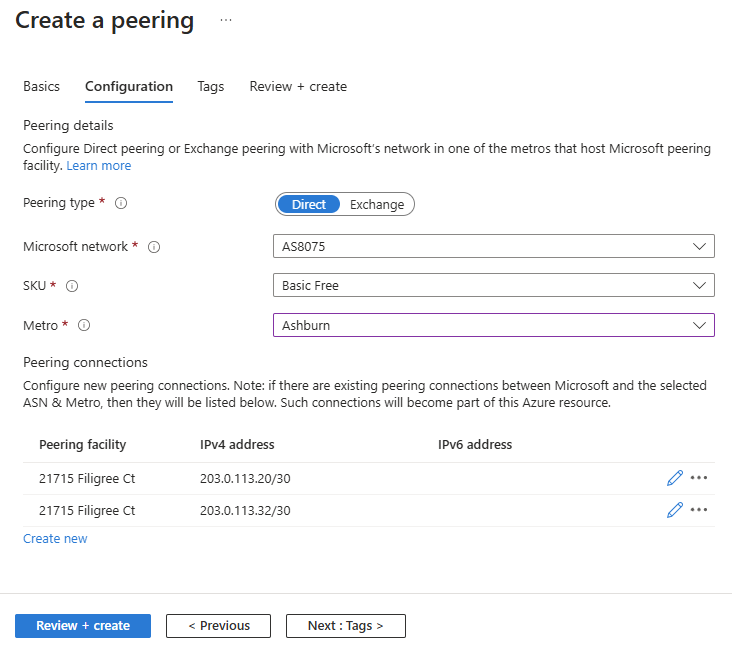Open more options for 203.0.113.32/30 connection
The image size is (732, 651).
pos(699,510)
